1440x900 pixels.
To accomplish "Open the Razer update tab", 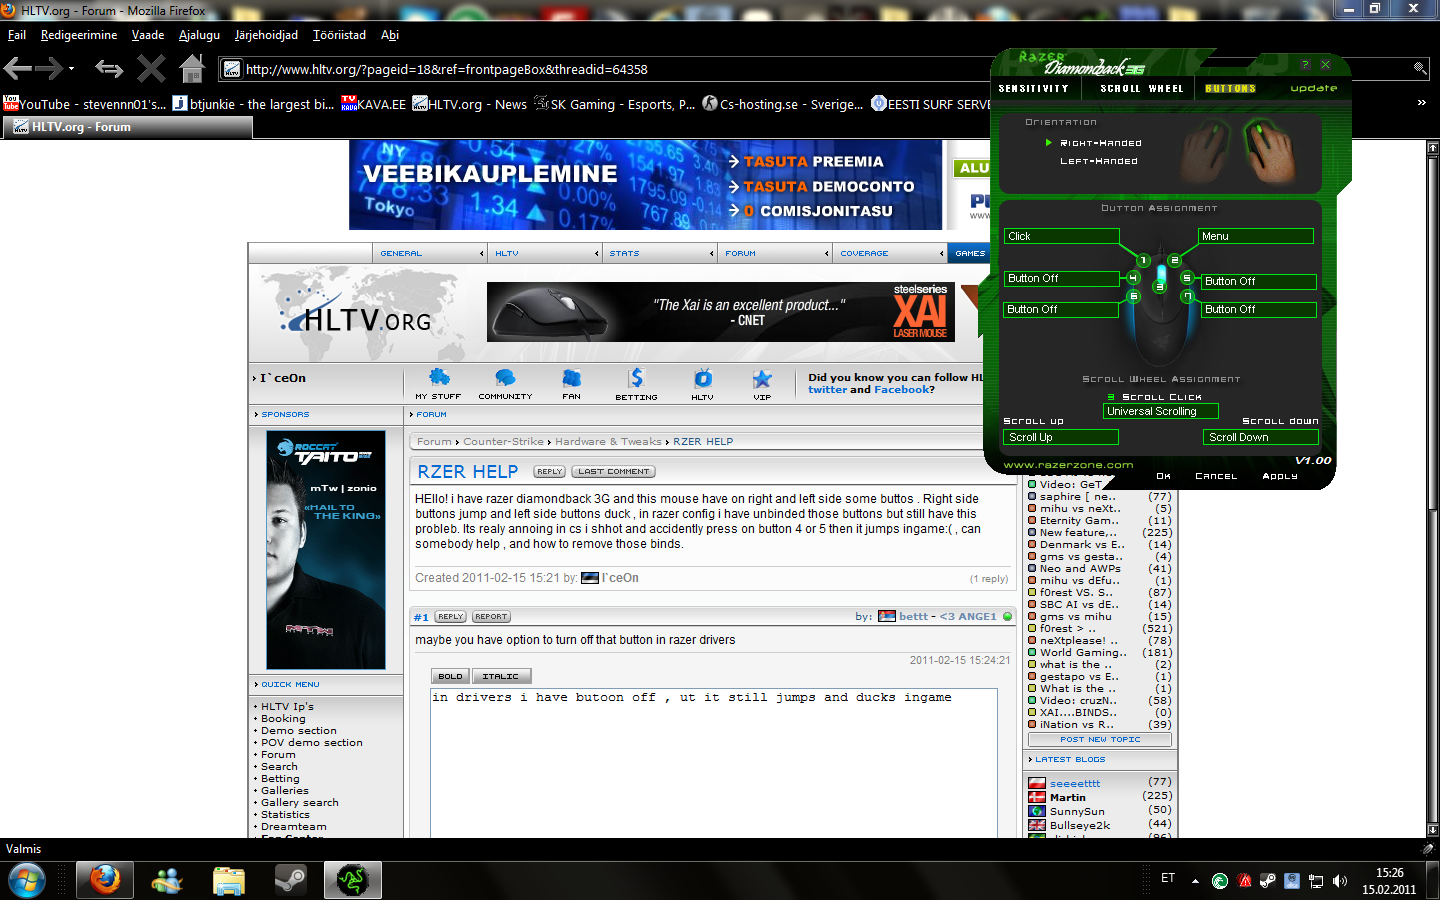I will (x=1313, y=88).
